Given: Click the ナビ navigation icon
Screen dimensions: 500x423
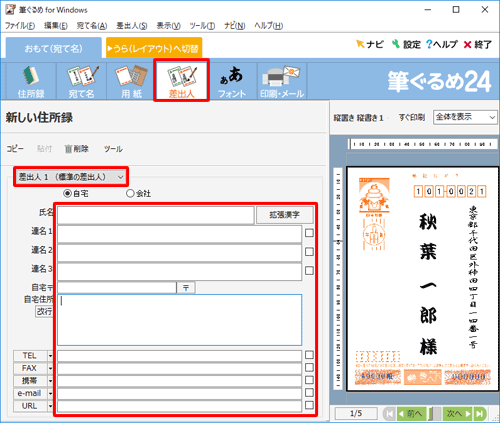Looking at the screenshot, I should 369,44.
